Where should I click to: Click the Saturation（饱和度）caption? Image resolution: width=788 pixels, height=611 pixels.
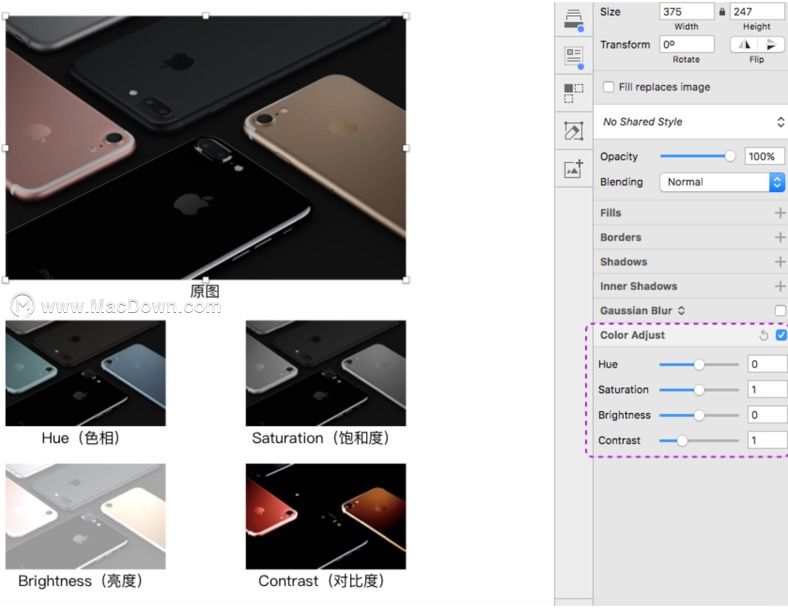pyautogui.click(x=322, y=438)
